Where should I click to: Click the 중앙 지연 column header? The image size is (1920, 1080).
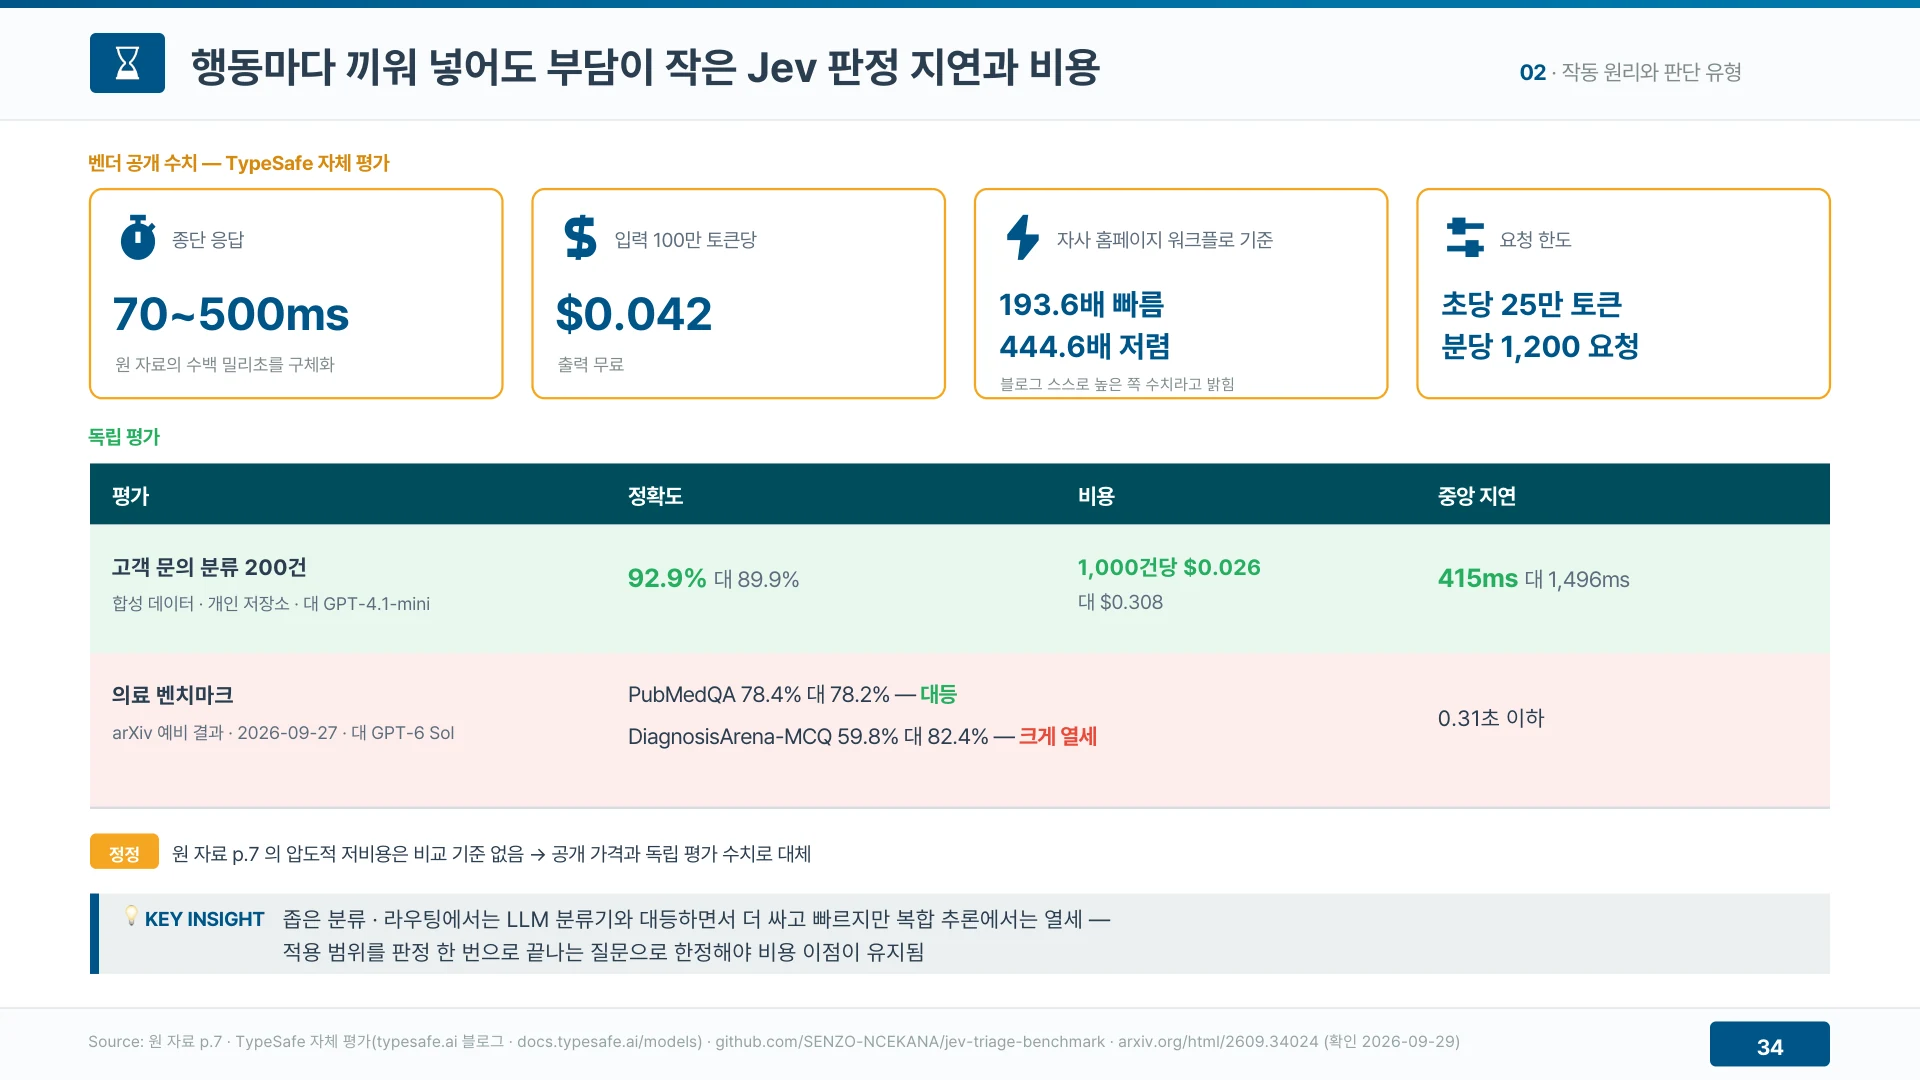(x=1477, y=495)
